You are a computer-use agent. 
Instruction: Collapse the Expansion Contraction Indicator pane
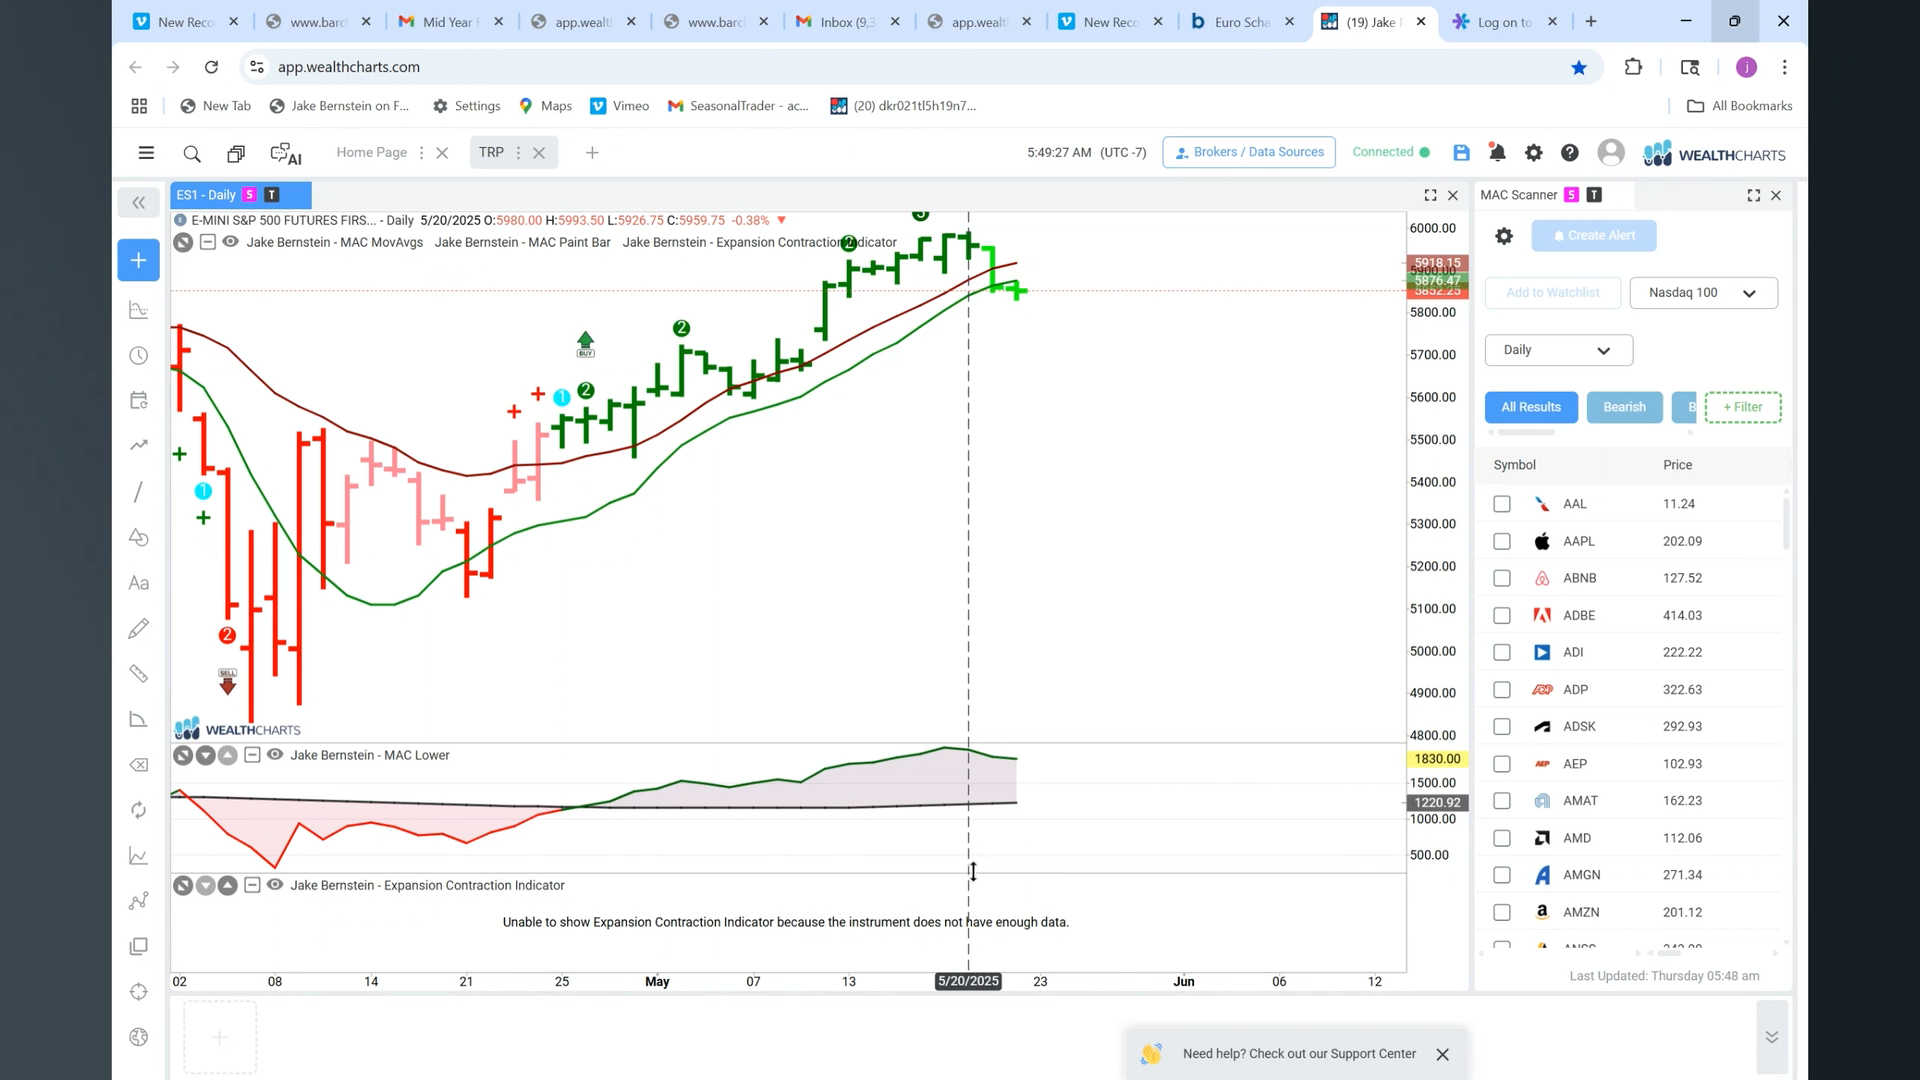pos(252,885)
